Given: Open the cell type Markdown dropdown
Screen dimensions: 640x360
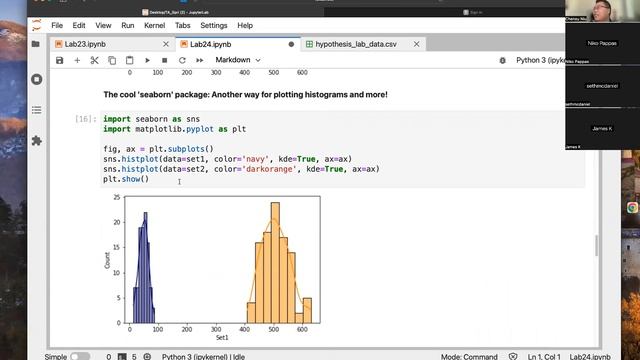Looking at the screenshot, I should point(238,60).
